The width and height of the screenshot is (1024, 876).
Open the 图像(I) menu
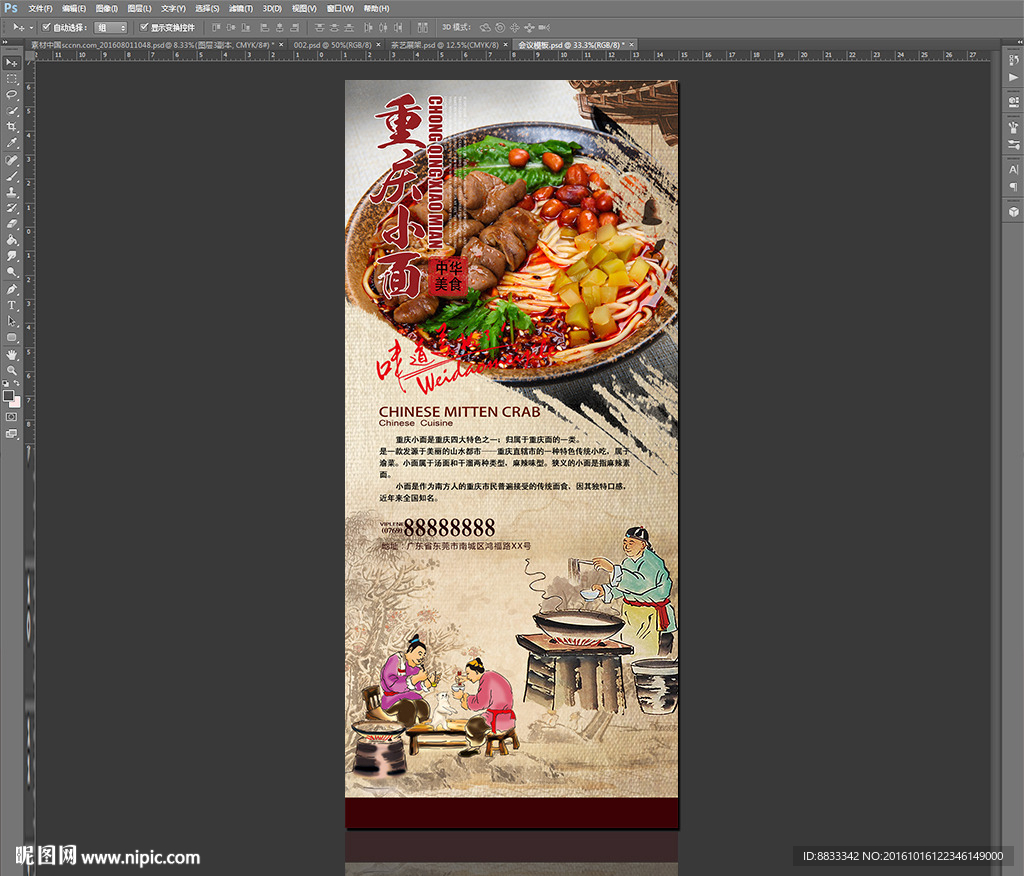[106, 8]
